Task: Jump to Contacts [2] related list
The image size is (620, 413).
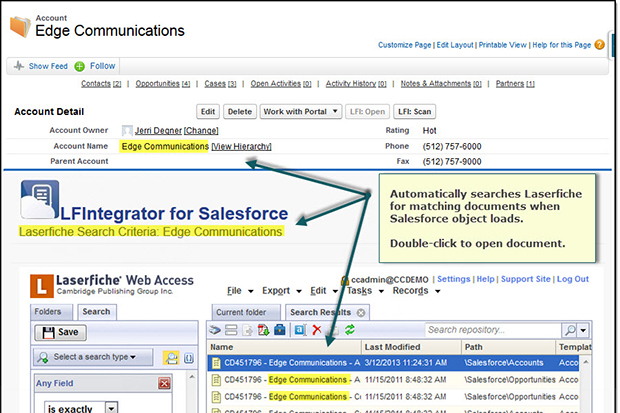Action: (101, 83)
